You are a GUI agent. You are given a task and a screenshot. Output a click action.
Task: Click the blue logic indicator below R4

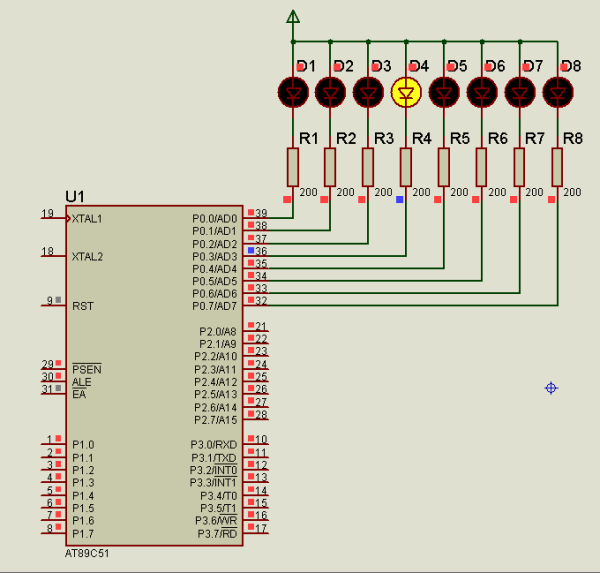[x=399, y=199]
